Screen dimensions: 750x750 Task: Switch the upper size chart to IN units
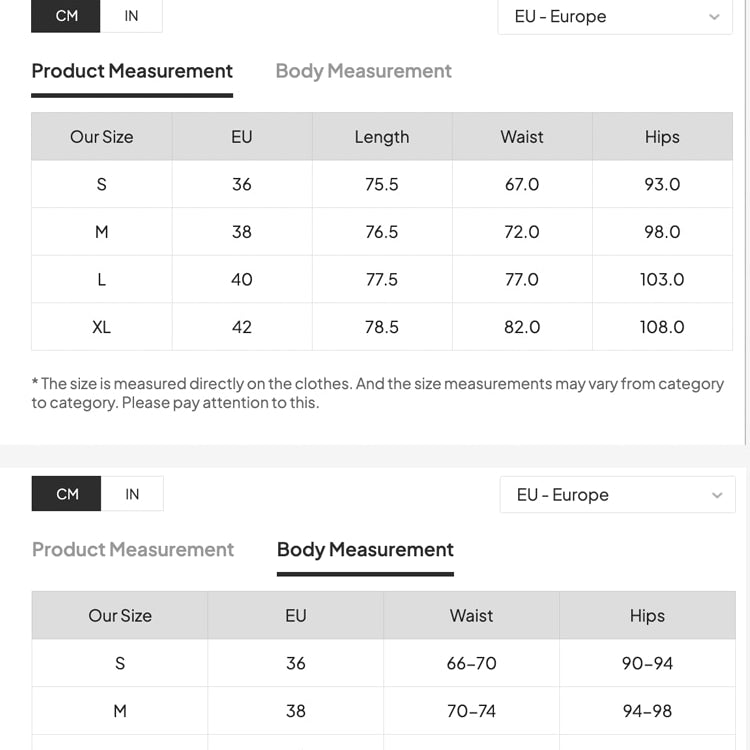point(132,16)
